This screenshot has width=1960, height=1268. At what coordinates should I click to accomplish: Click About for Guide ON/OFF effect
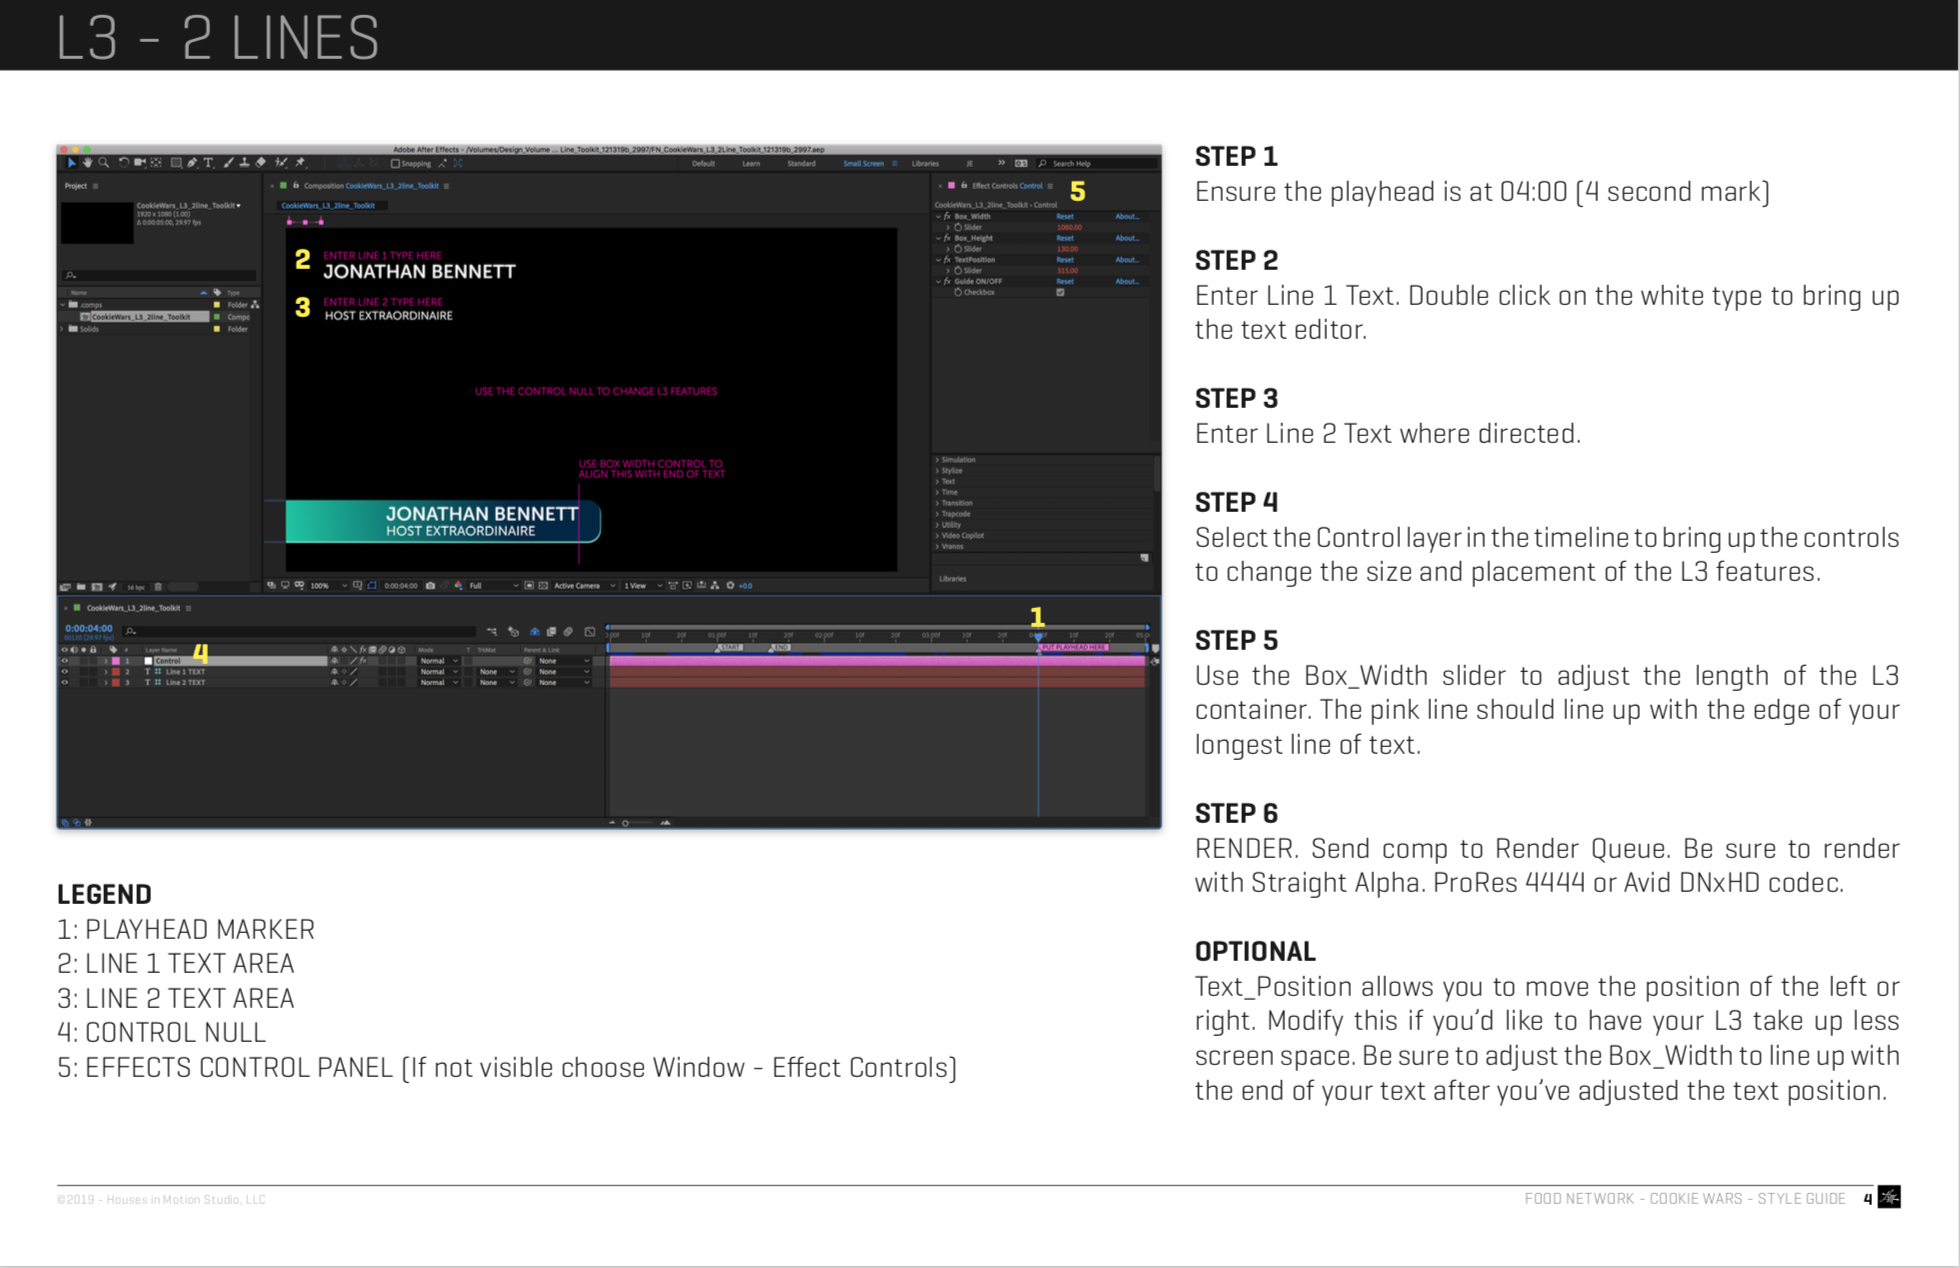(x=1127, y=281)
